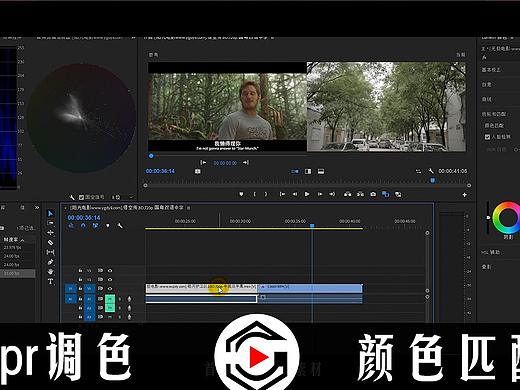Image resolution: width=520 pixels, height=390 pixels.
Task: Select the Selection arrow tool
Action: 50,213
